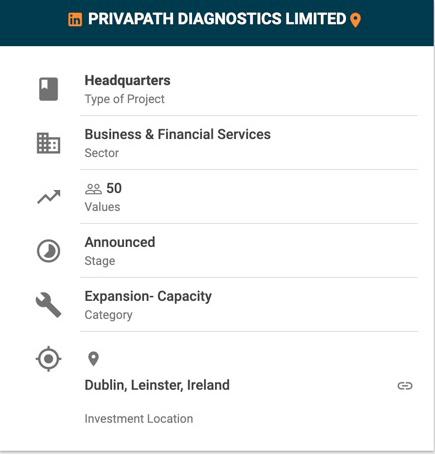Select the Headquarters project type text
Image resolution: width=435 pixels, height=455 pixels.
[127, 80]
